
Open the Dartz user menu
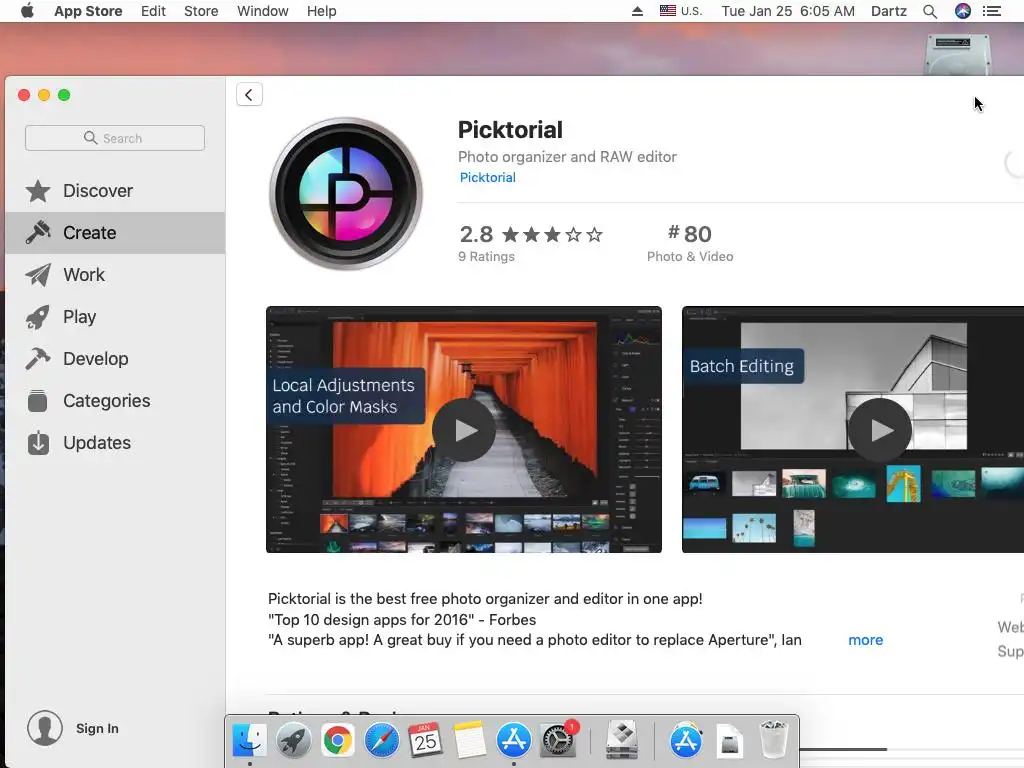889,11
